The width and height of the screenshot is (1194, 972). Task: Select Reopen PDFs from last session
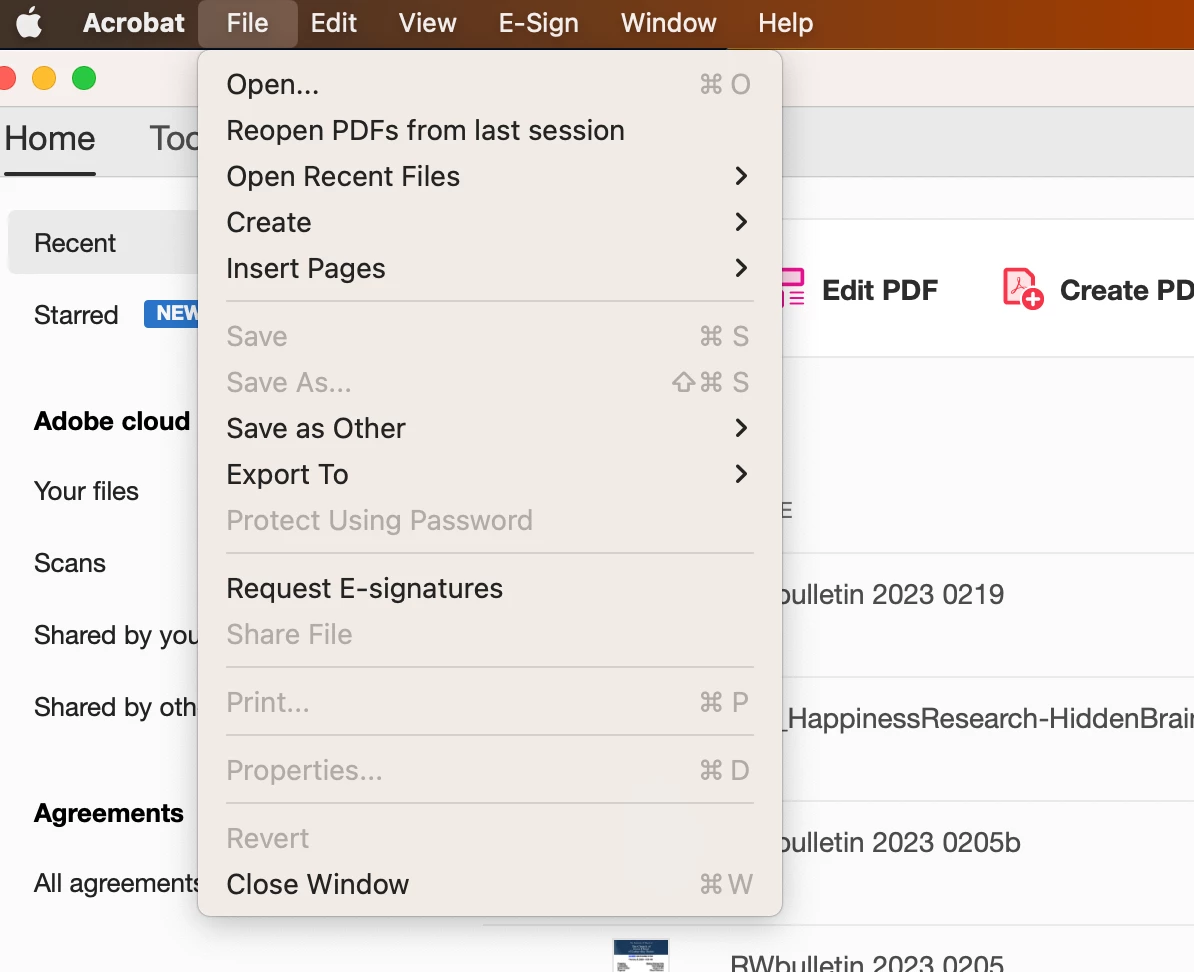(x=489, y=130)
